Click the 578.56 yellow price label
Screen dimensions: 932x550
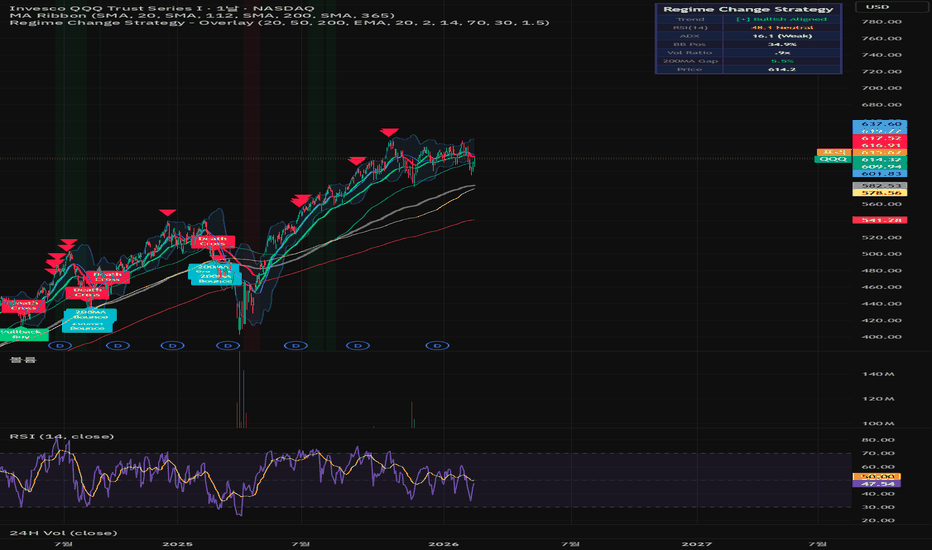(x=880, y=193)
